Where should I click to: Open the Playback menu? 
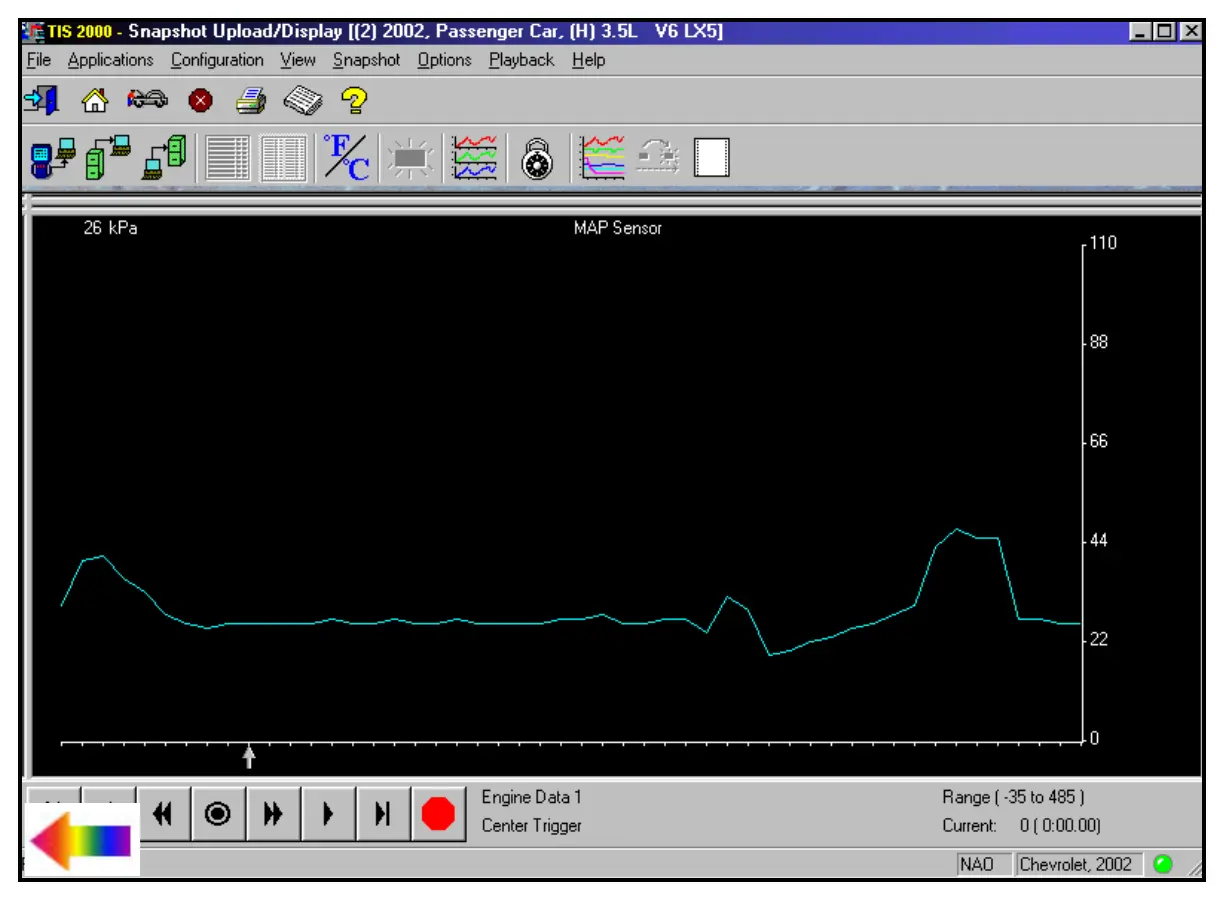click(521, 60)
